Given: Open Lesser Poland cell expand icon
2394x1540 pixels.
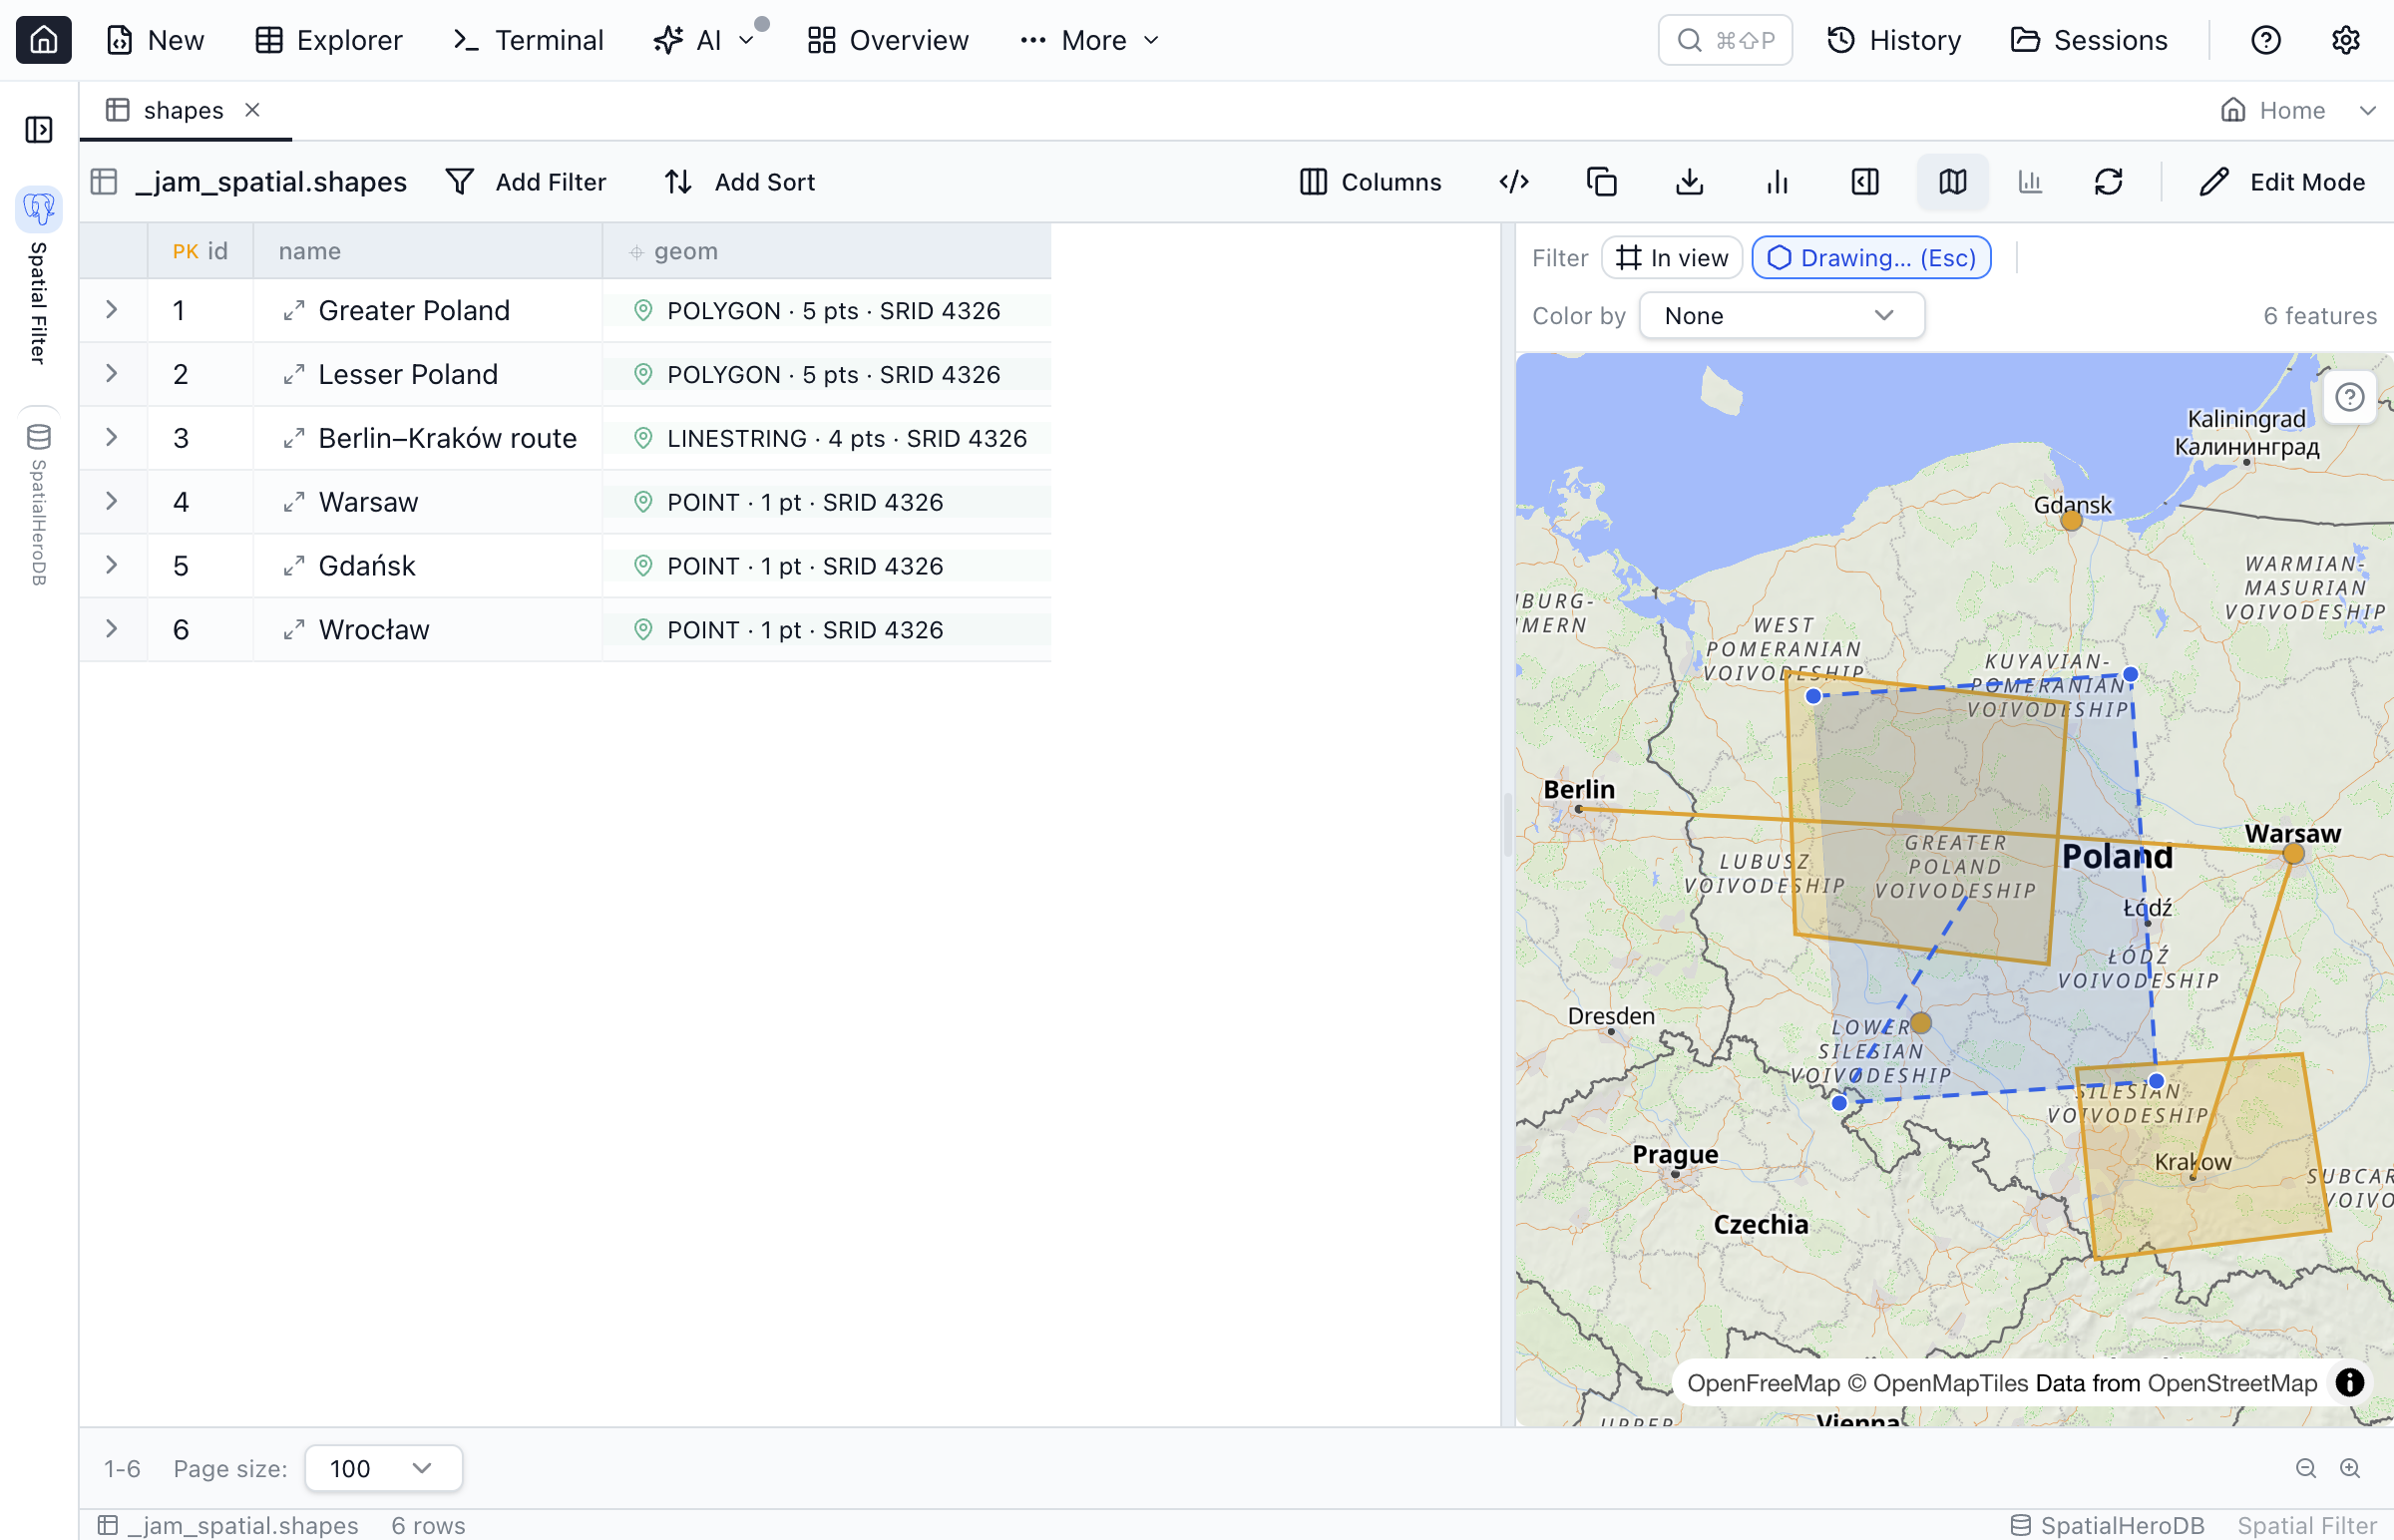Looking at the screenshot, I should [x=293, y=375].
